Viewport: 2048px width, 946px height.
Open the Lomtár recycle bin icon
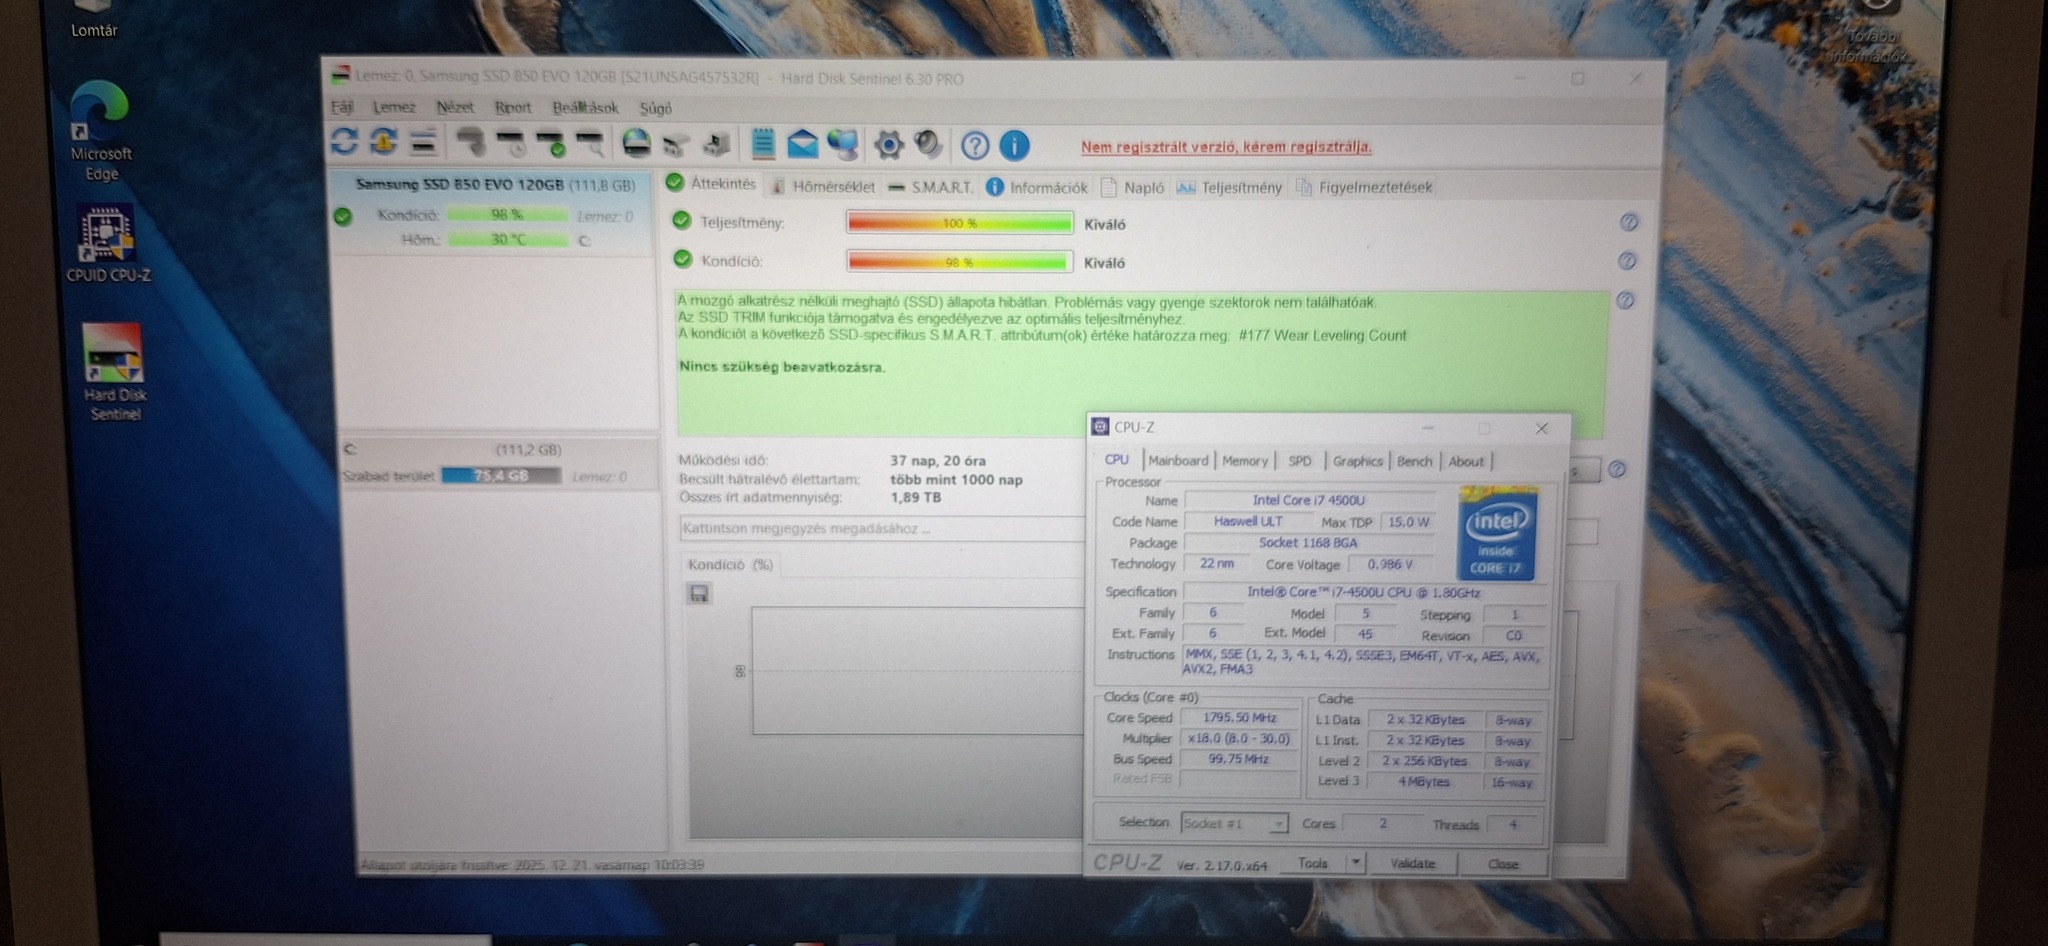coord(94,20)
